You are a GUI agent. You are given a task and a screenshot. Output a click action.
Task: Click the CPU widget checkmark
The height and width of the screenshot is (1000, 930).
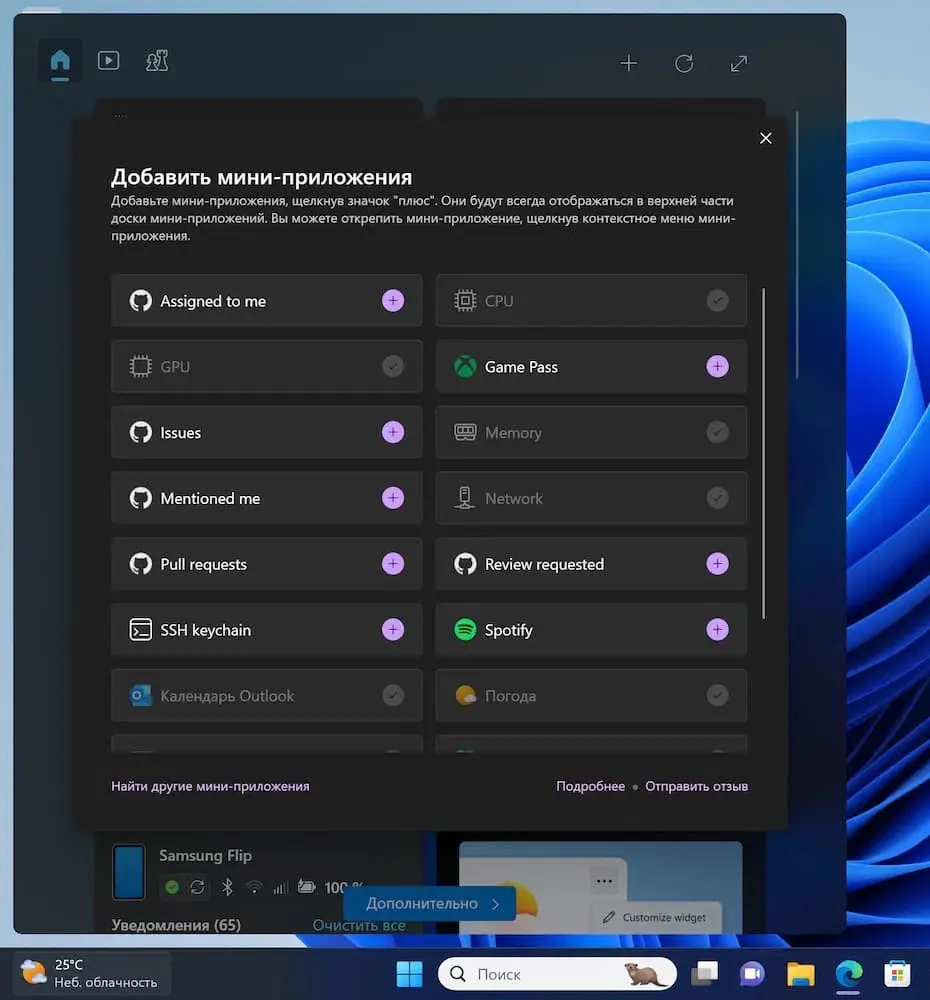click(x=717, y=301)
